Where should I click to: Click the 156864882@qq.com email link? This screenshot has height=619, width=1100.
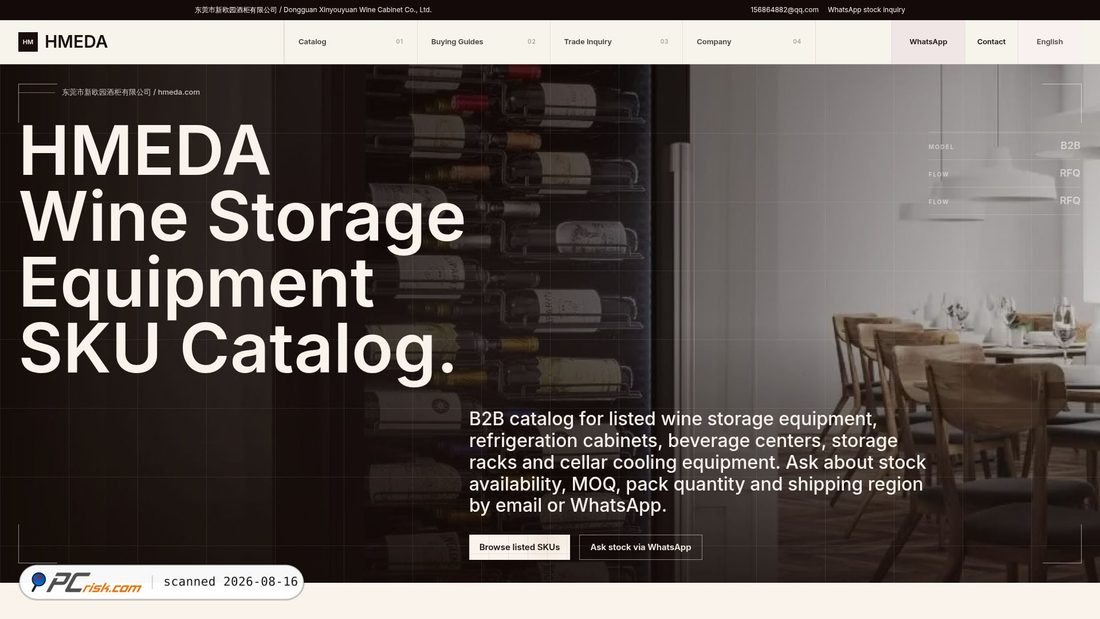(784, 10)
